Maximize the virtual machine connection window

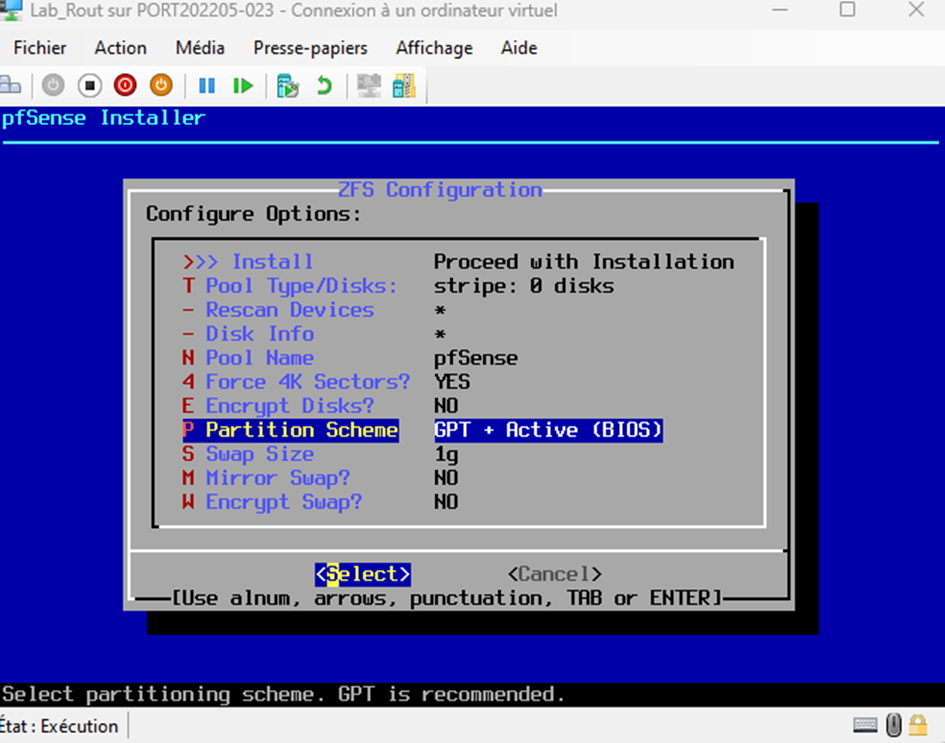[847, 10]
